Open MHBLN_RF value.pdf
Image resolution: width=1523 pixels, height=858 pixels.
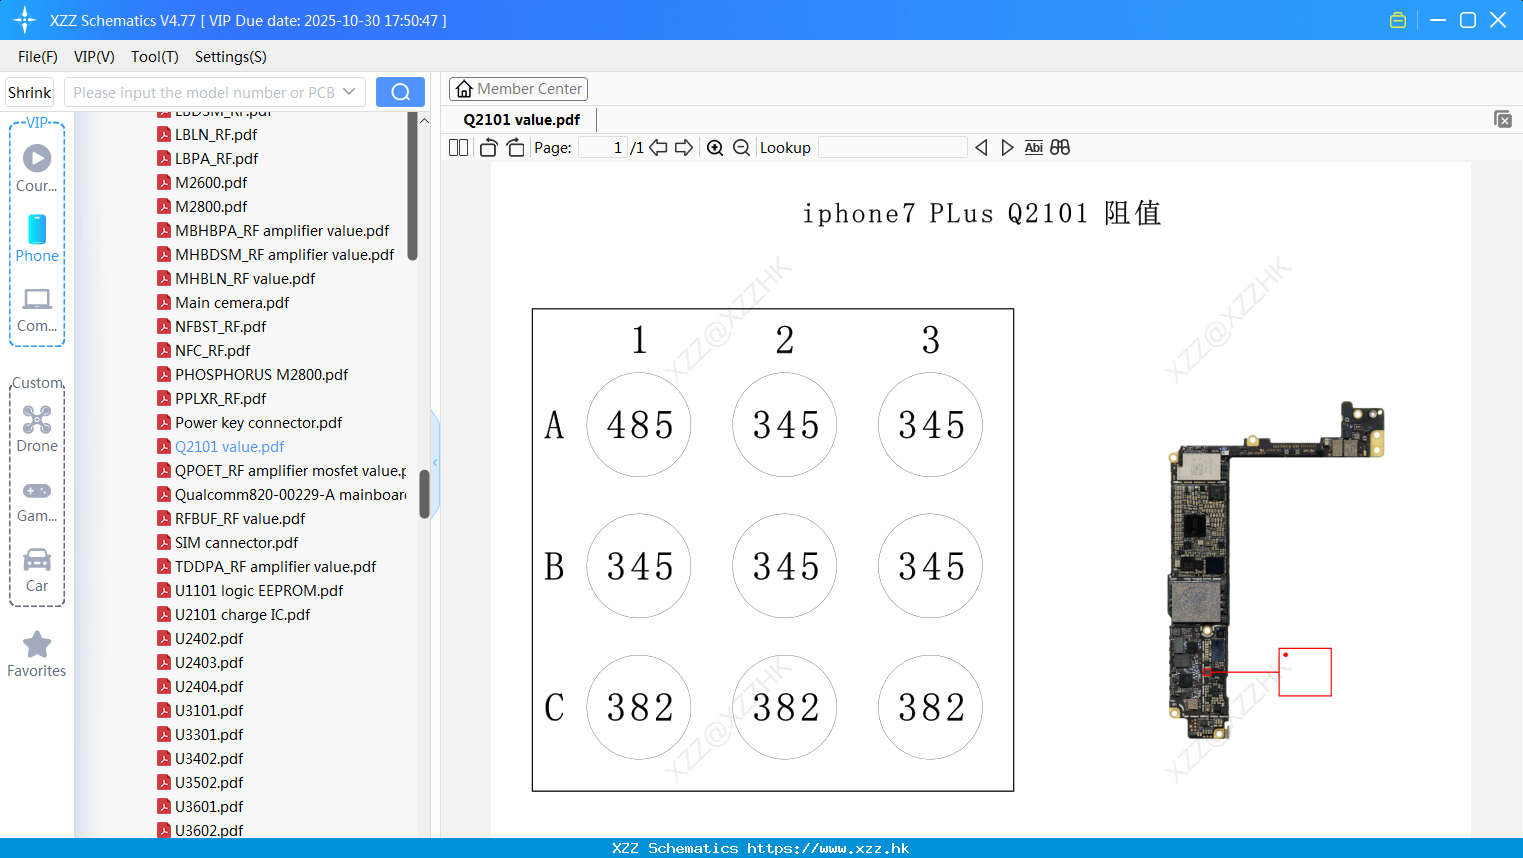tap(245, 278)
